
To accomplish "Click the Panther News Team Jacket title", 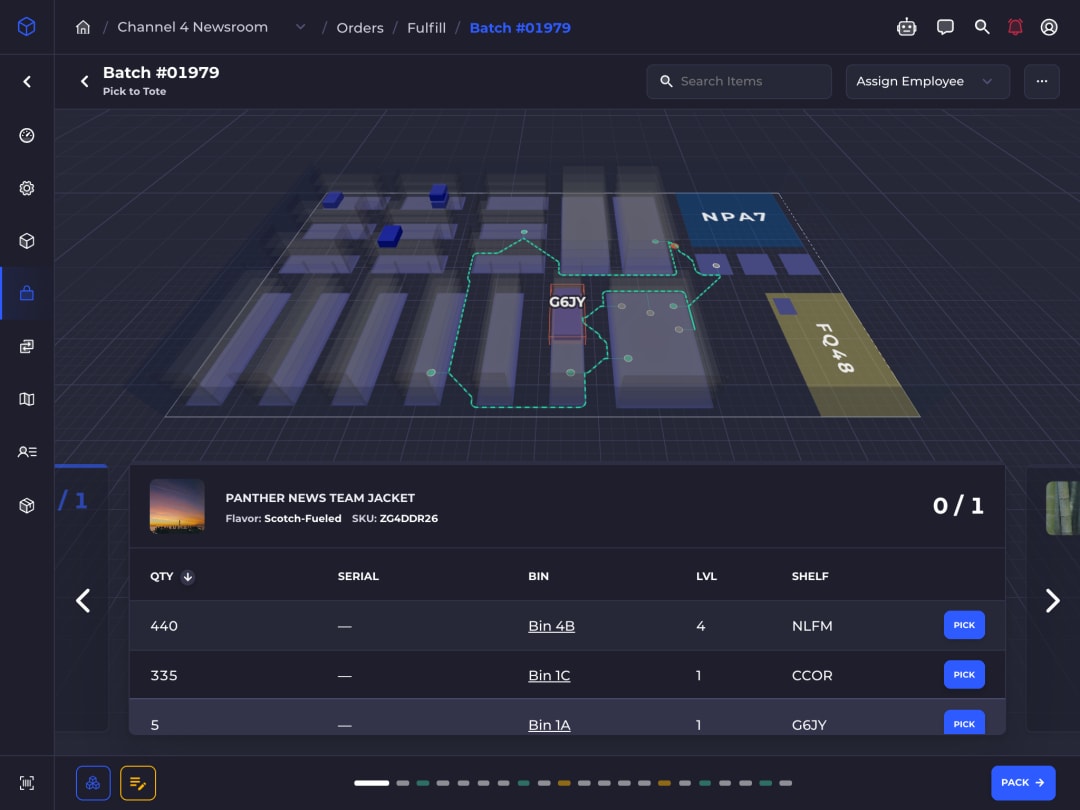I will click(320, 498).
